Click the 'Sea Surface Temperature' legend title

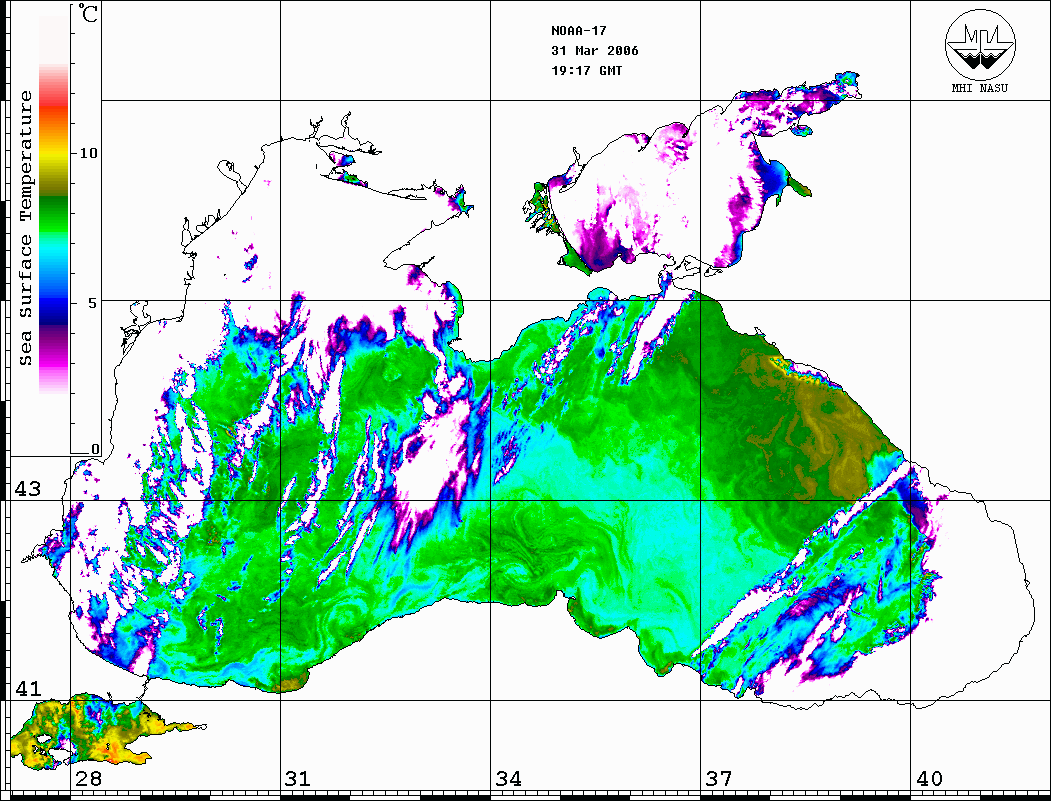pyautogui.click(x=25, y=228)
